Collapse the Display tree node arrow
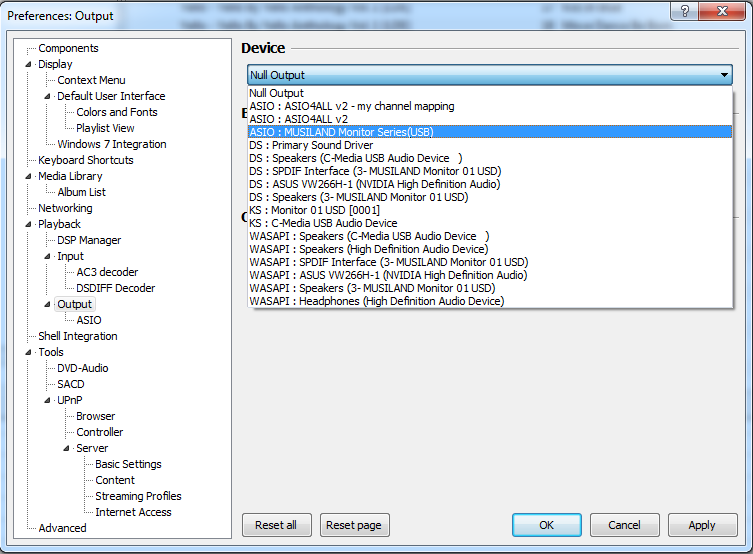 (28, 64)
